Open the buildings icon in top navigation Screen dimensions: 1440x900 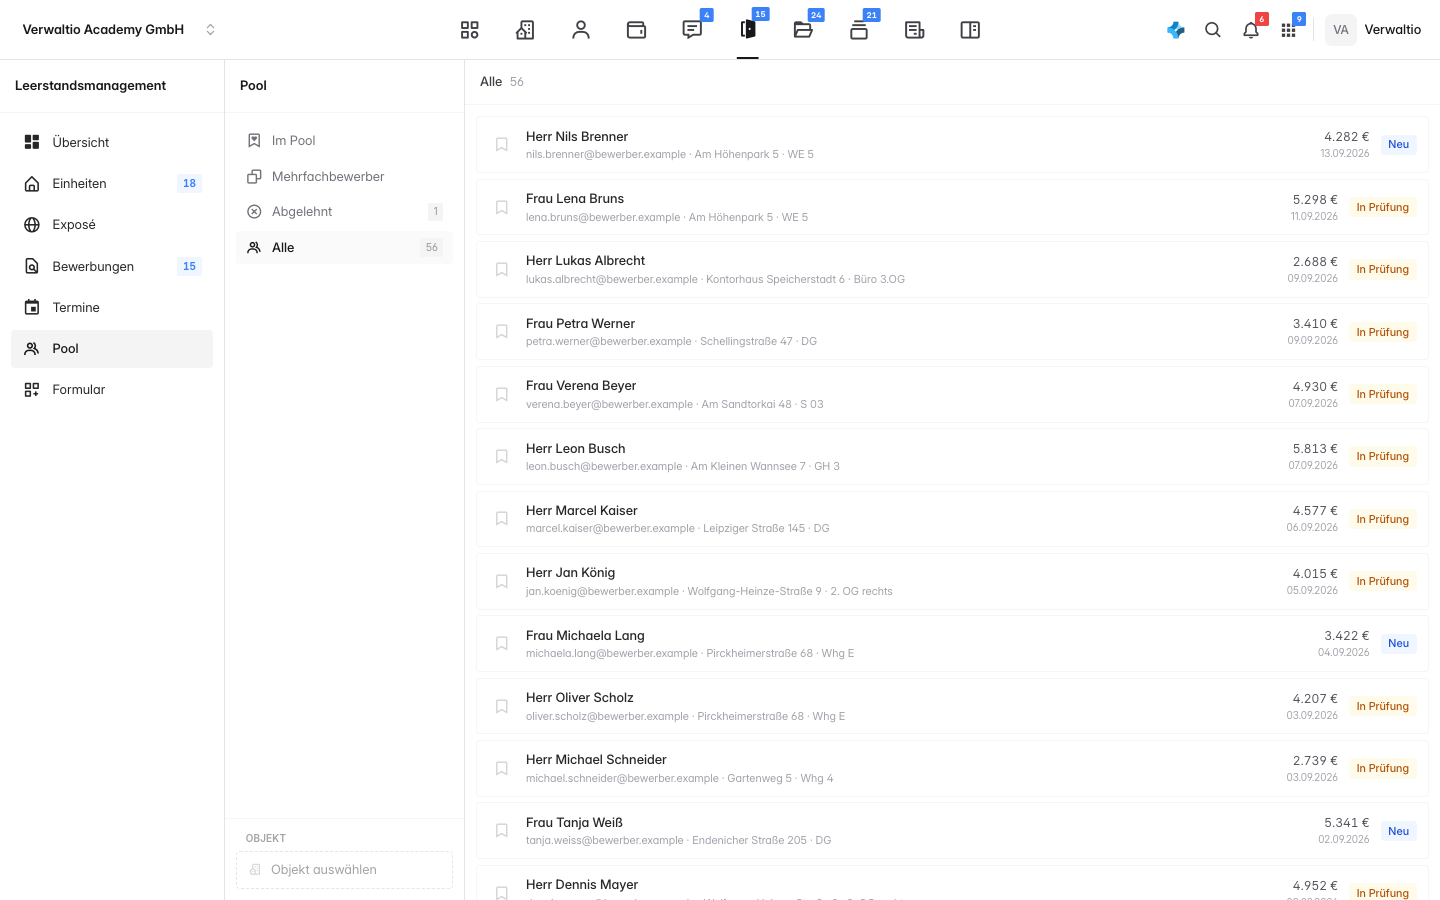[x=525, y=30]
